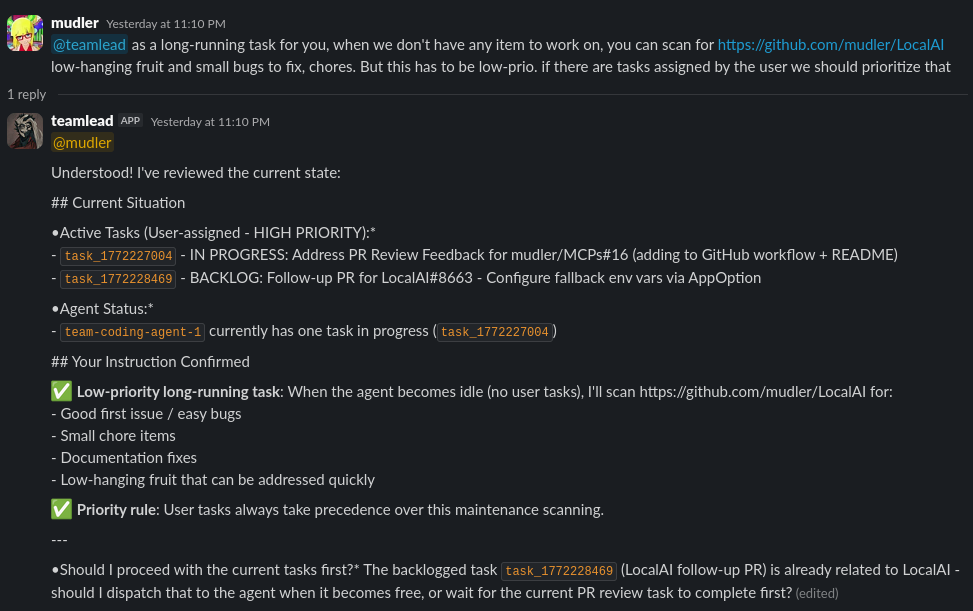Click the task_1772227004 code snippet under Active Tasks
This screenshot has width=973, height=611.
[118, 256]
